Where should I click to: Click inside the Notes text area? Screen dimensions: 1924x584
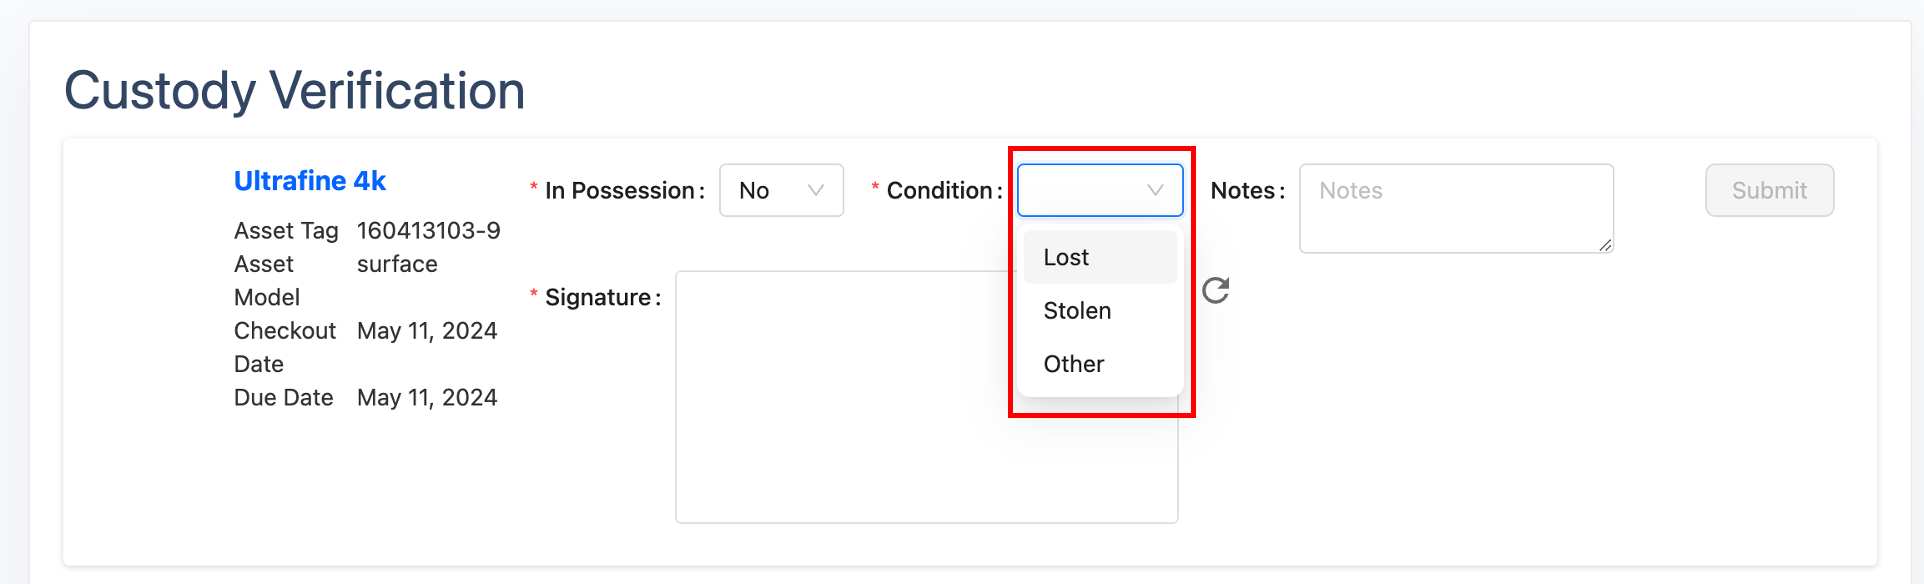(1455, 208)
